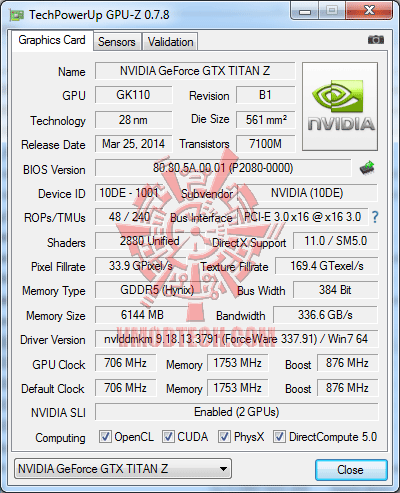Toggle the DirectCompute 5.0 checkbox
The image size is (400, 493).
279,436
